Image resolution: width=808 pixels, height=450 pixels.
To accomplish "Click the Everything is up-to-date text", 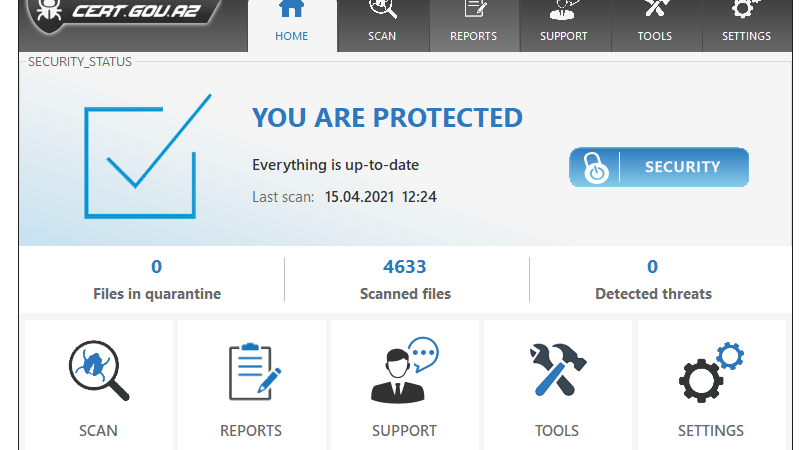I will [334, 164].
